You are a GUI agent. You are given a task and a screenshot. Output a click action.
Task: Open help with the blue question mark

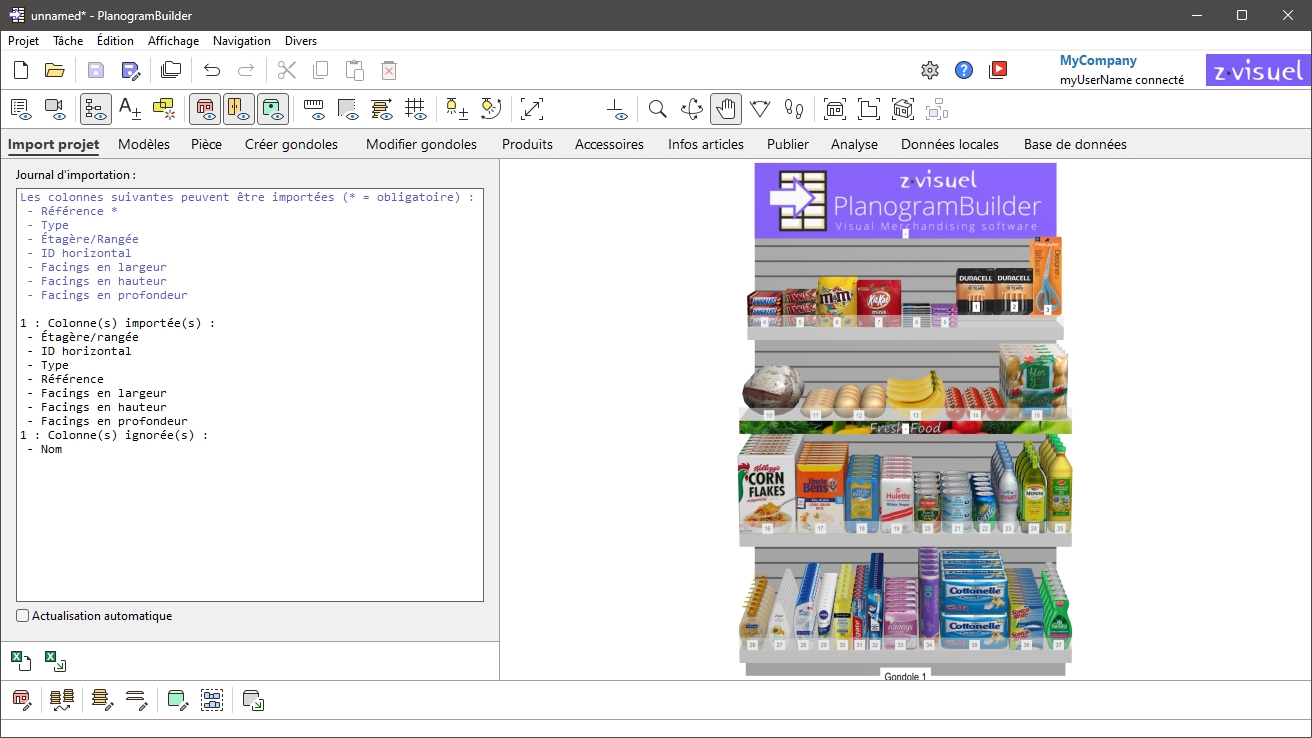[x=964, y=70]
